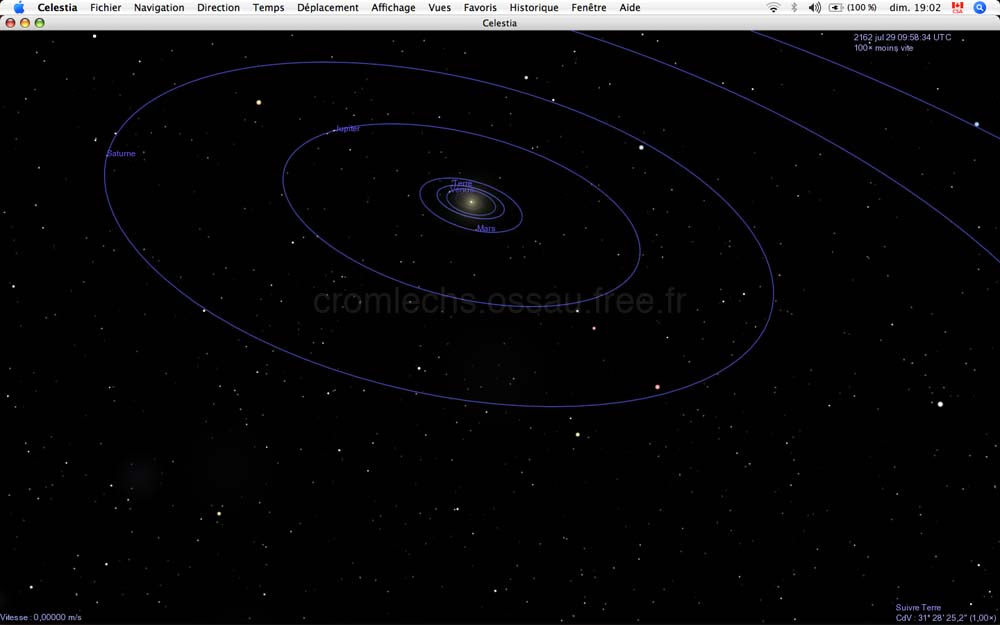Screen dimensions: 1000x625
Task: Zoom the Celestia window with green button
Action: coord(40,23)
